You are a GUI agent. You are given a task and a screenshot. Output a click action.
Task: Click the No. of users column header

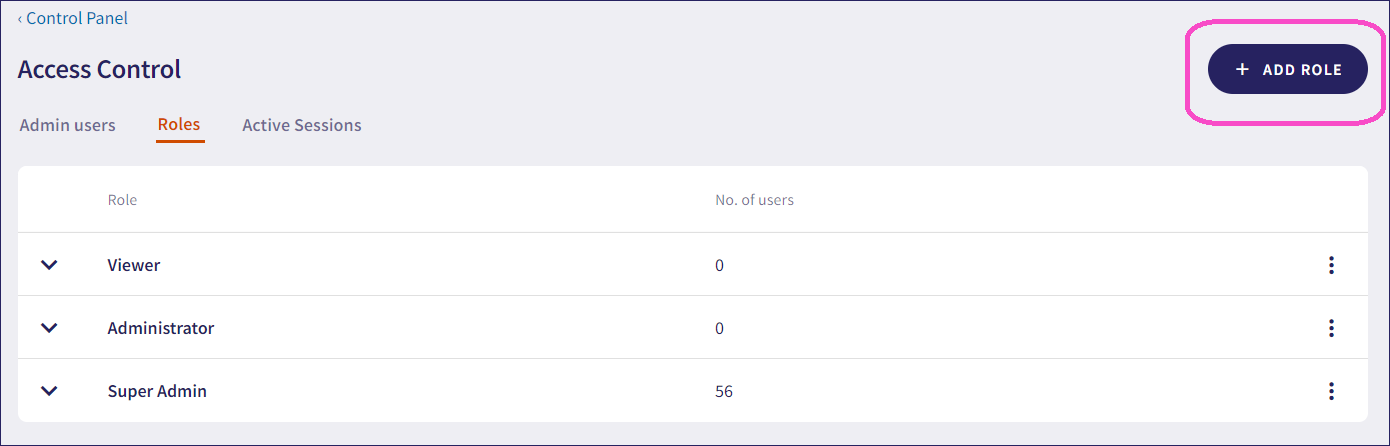[x=754, y=200]
